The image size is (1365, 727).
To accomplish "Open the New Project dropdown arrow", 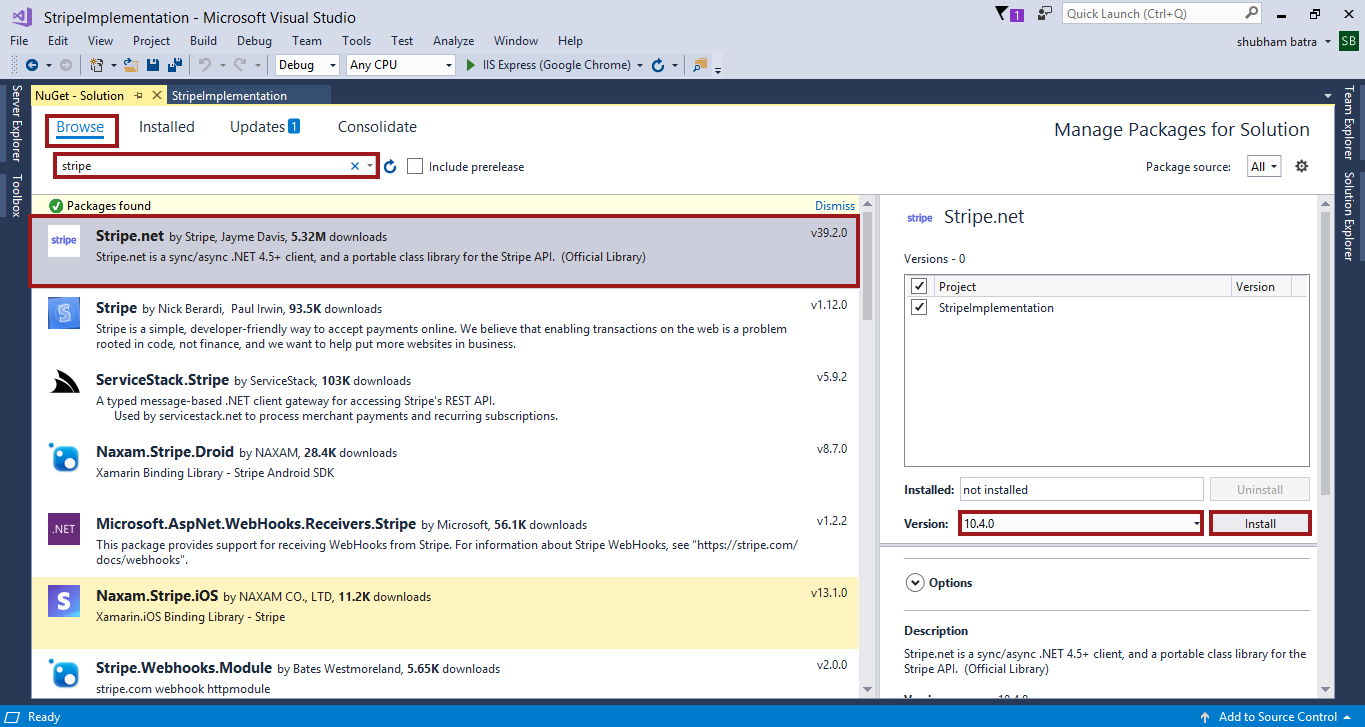I will click(113, 65).
